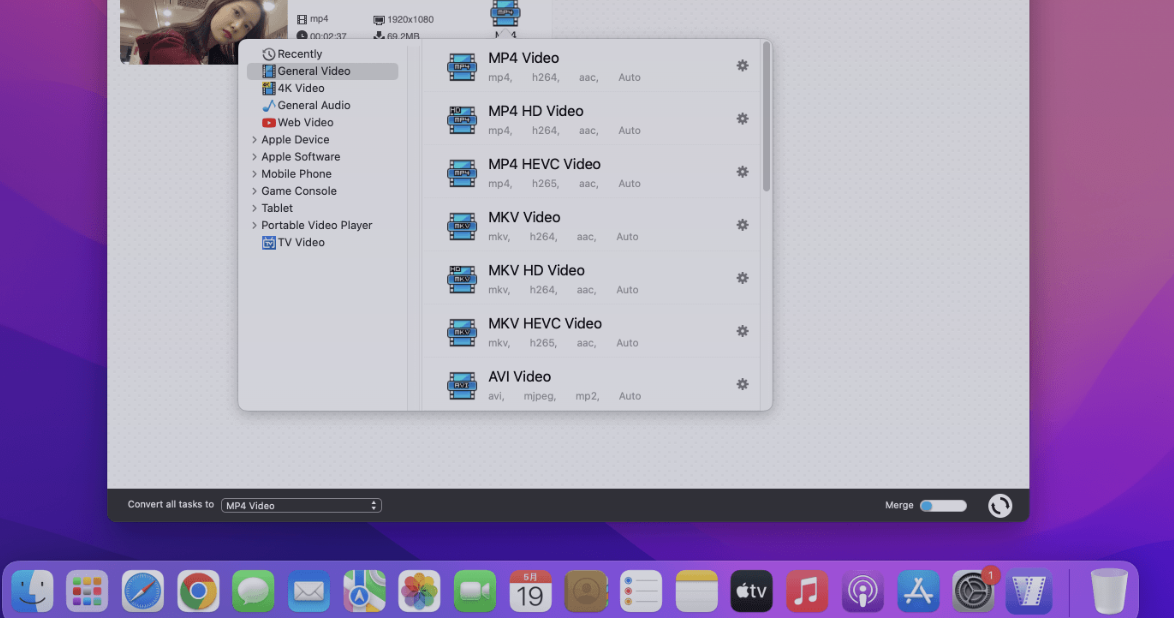
Task: Open FaceTime from the Dock
Action: click(475, 591)
